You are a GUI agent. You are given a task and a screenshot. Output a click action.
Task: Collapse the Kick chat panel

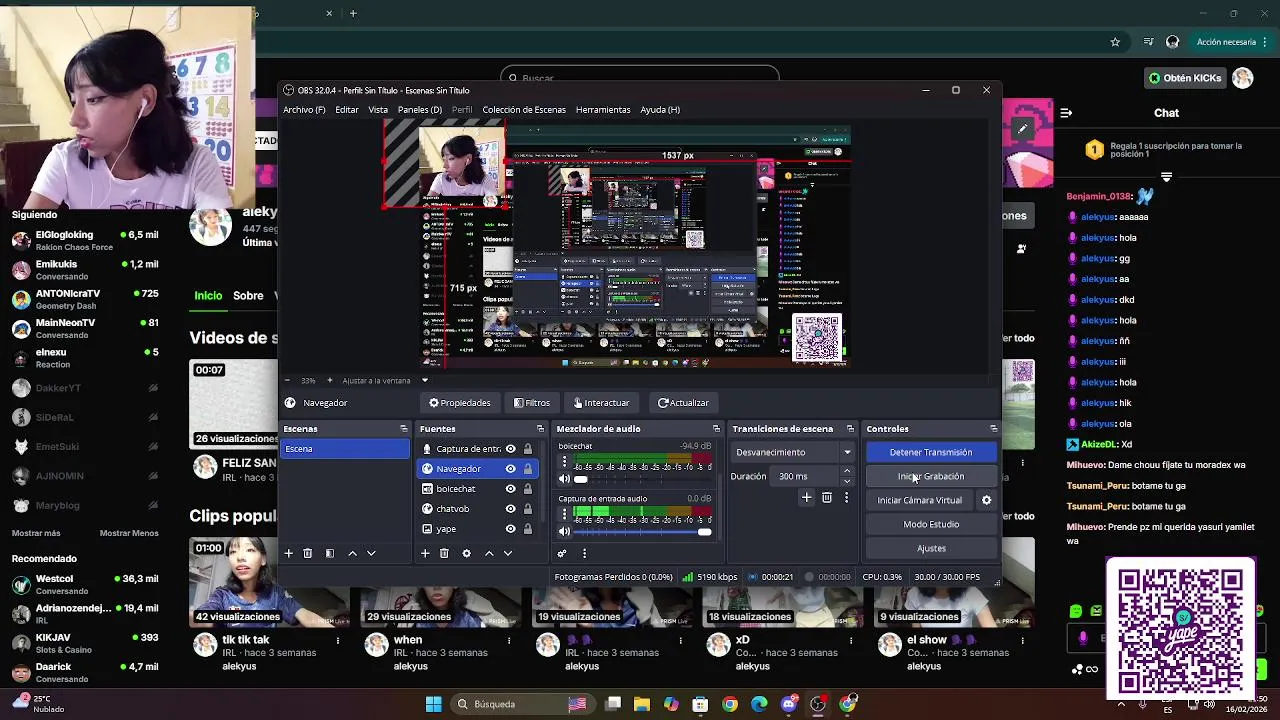point(1066,113)
